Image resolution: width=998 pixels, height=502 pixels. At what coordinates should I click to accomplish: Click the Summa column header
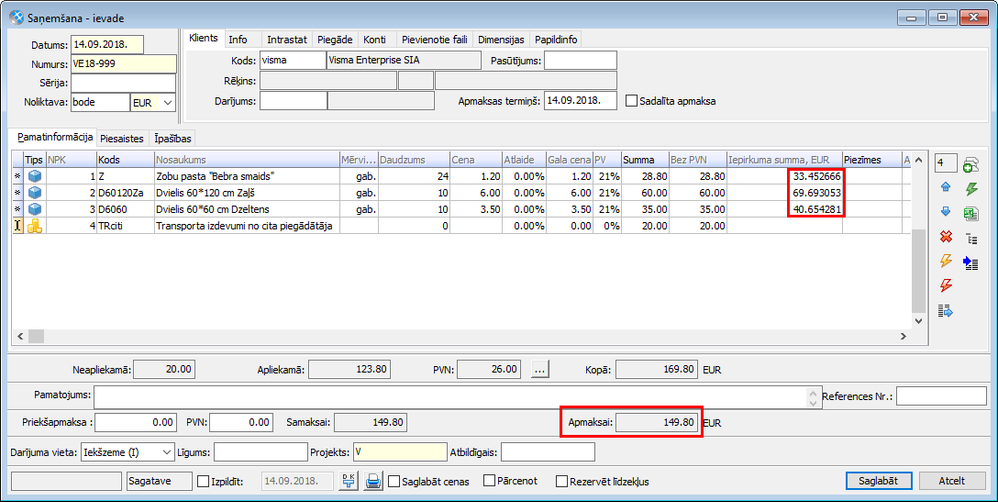pos(644,160)
